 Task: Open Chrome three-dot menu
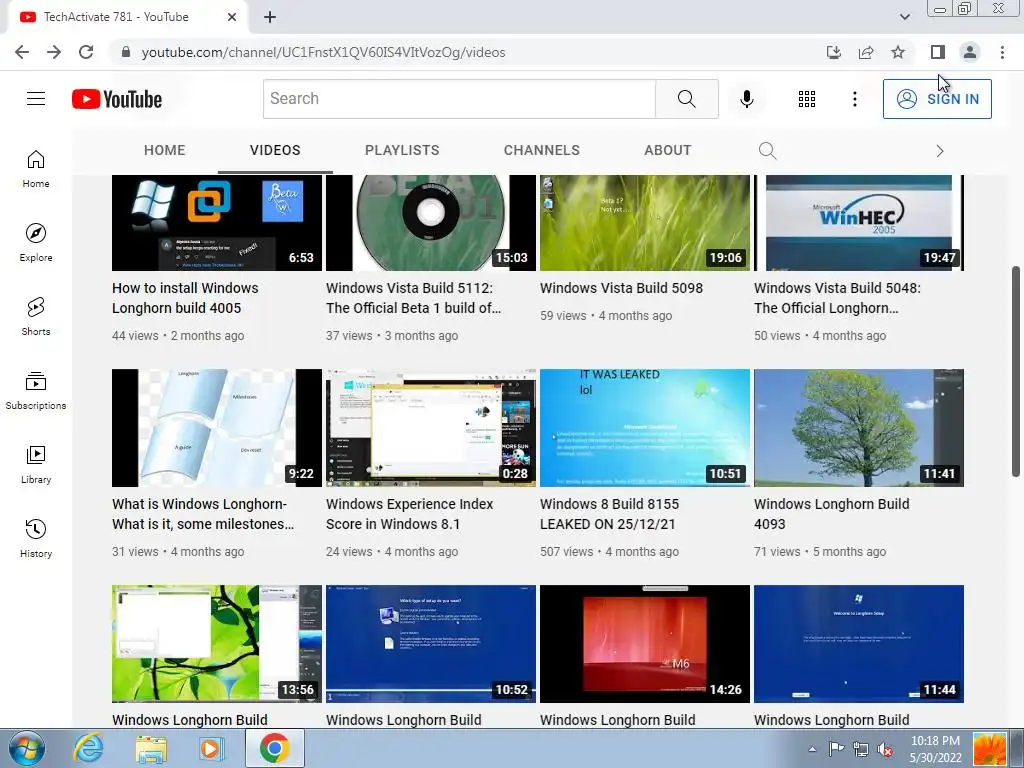[1002, 52]
